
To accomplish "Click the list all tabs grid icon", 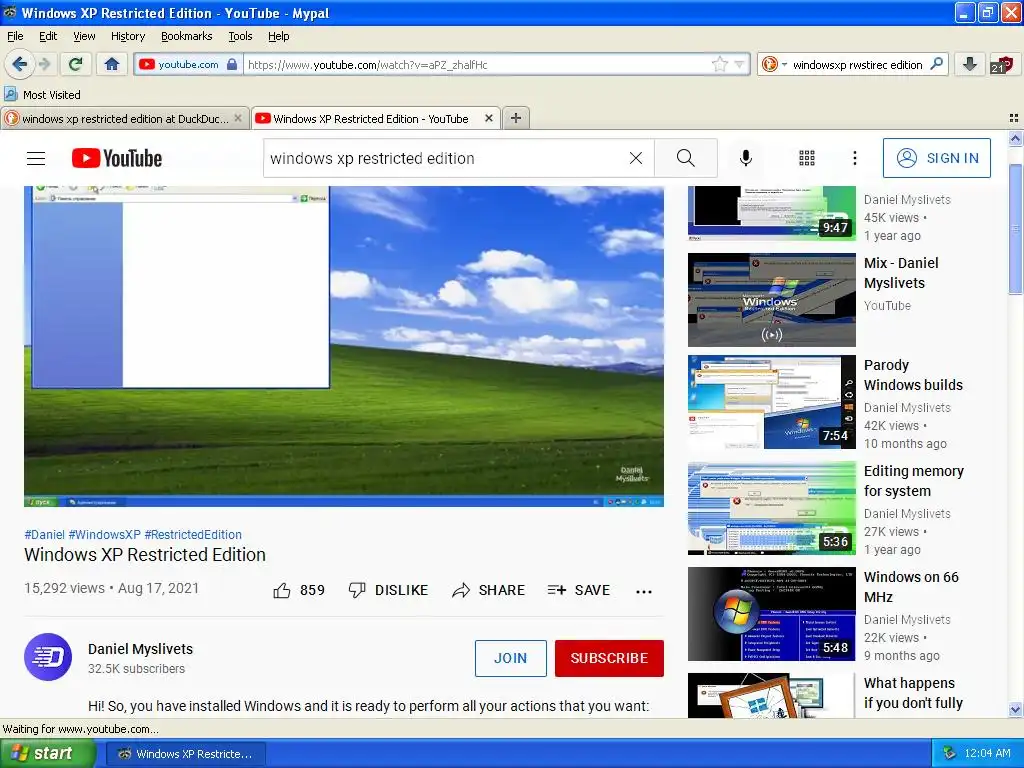I will point(1014,118).
